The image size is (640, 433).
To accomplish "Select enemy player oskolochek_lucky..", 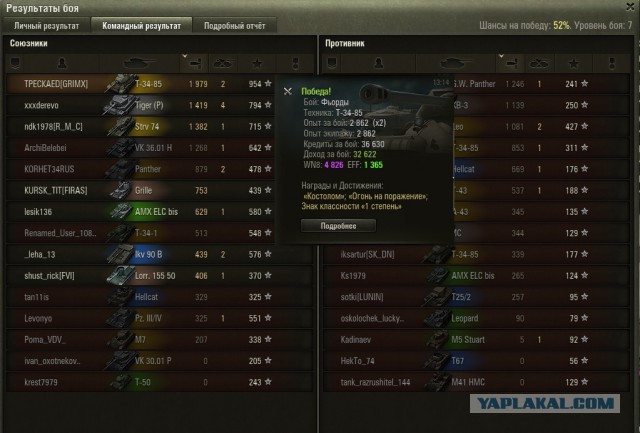I will pos(372,318).
